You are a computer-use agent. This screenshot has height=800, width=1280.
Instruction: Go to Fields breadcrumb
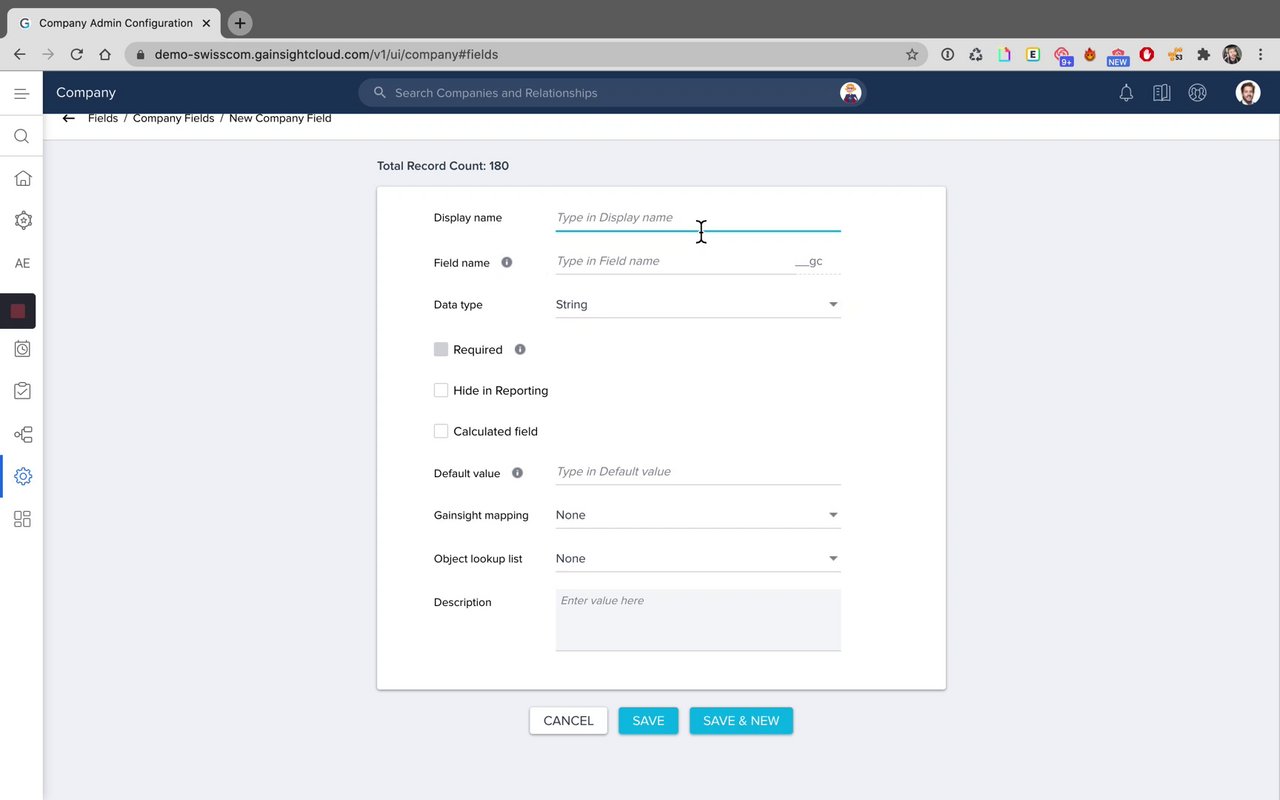tap(103, 118)
